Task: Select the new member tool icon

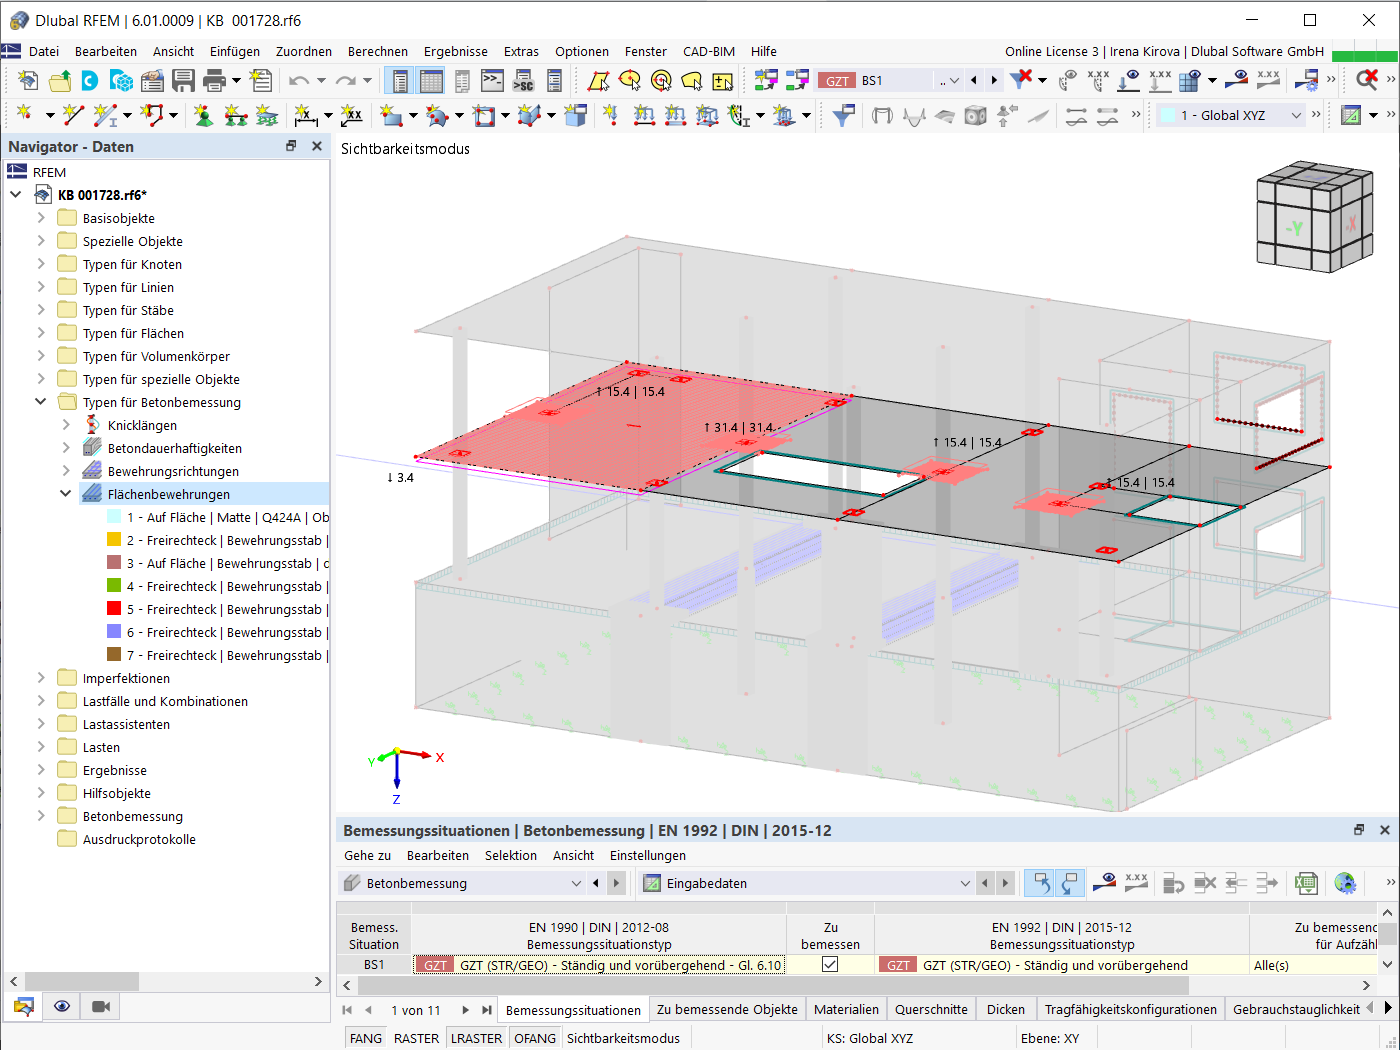Action: [104, 116]
